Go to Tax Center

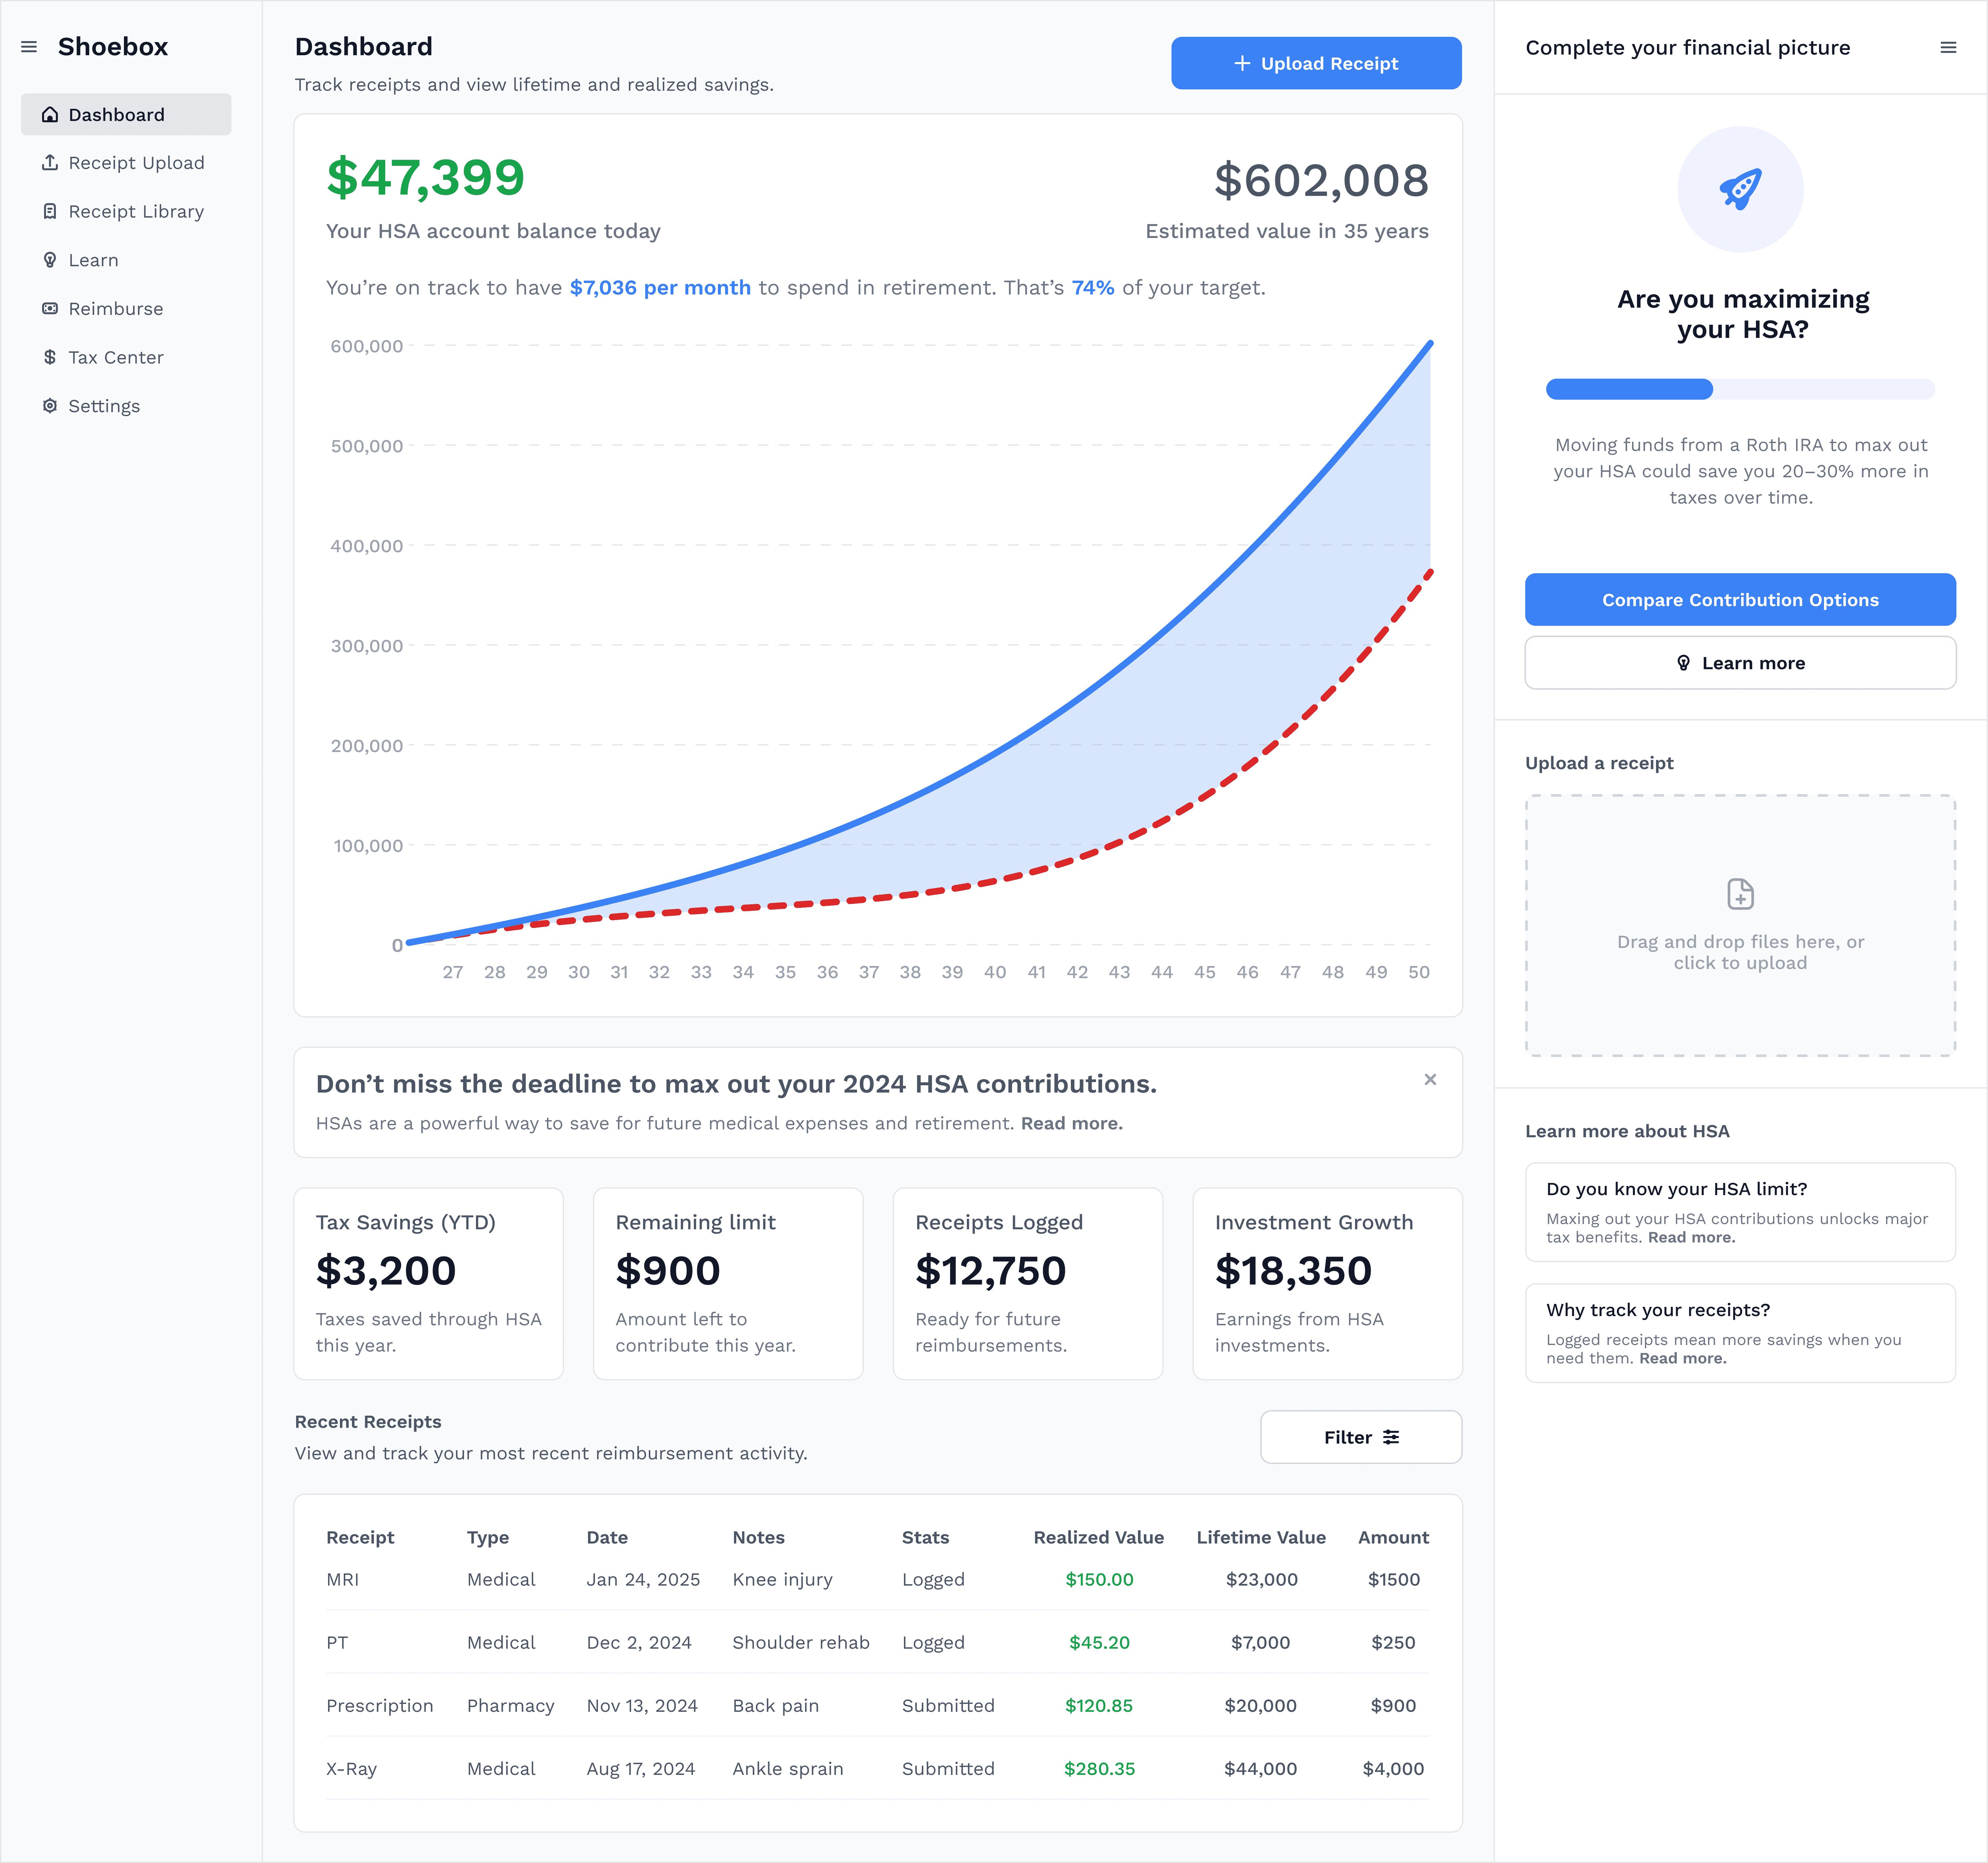pyautogui.click(x=126, y=357)
